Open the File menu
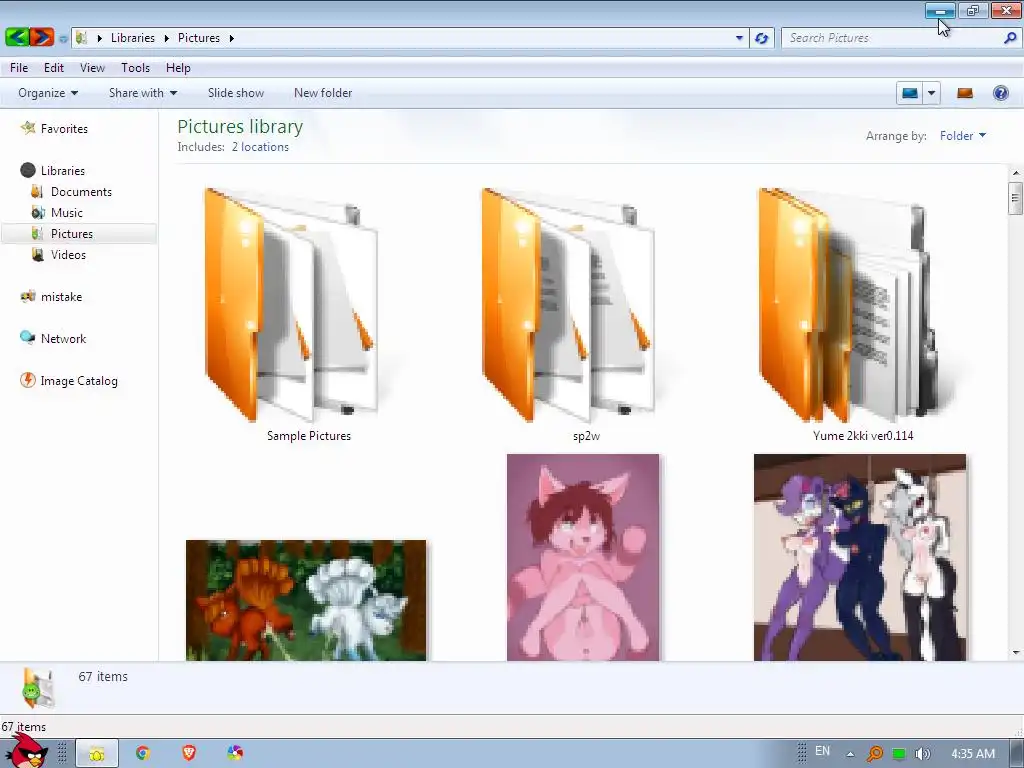Viewport: 1024px width, 768px height. pos(19,68)
